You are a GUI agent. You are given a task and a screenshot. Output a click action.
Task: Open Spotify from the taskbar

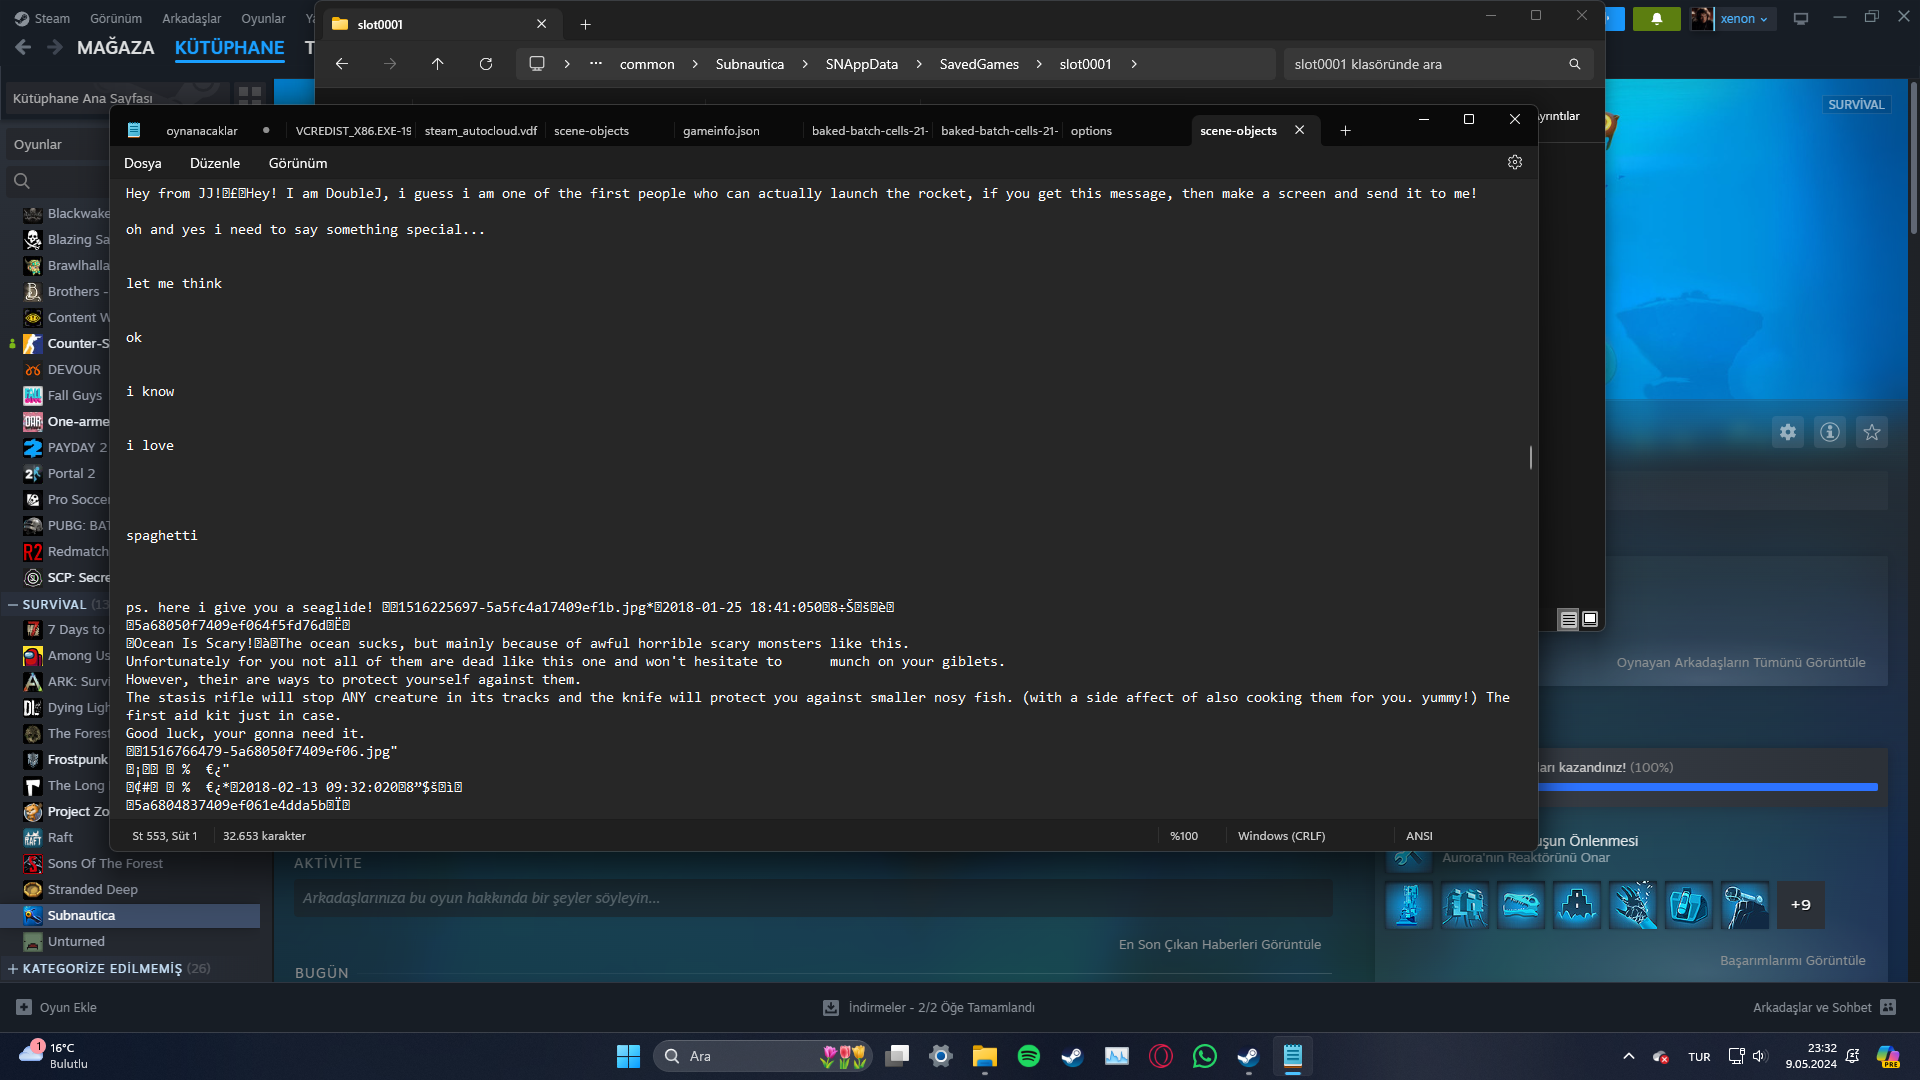click(1028, 1056)
